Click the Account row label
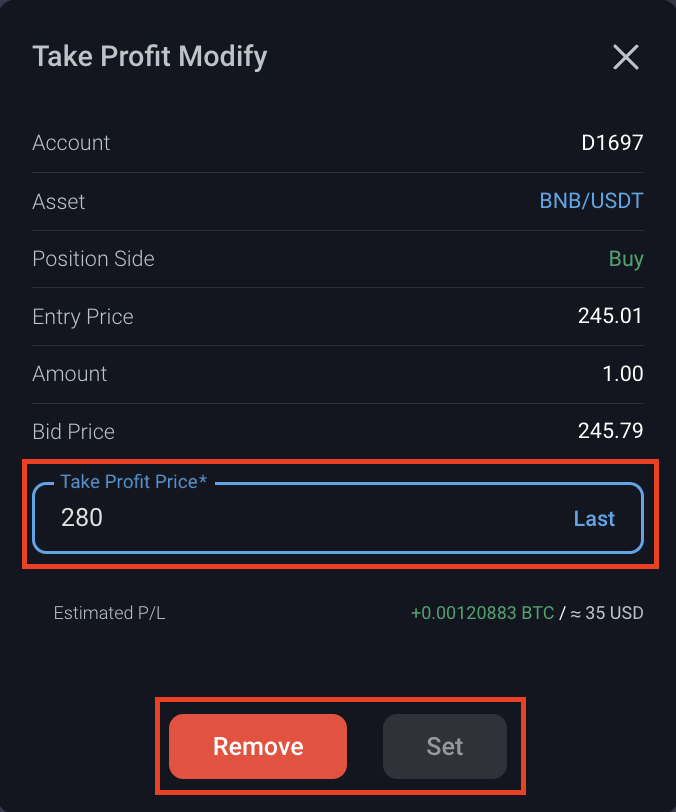This screenshot has width=676, height=812. tap(71, 143)
